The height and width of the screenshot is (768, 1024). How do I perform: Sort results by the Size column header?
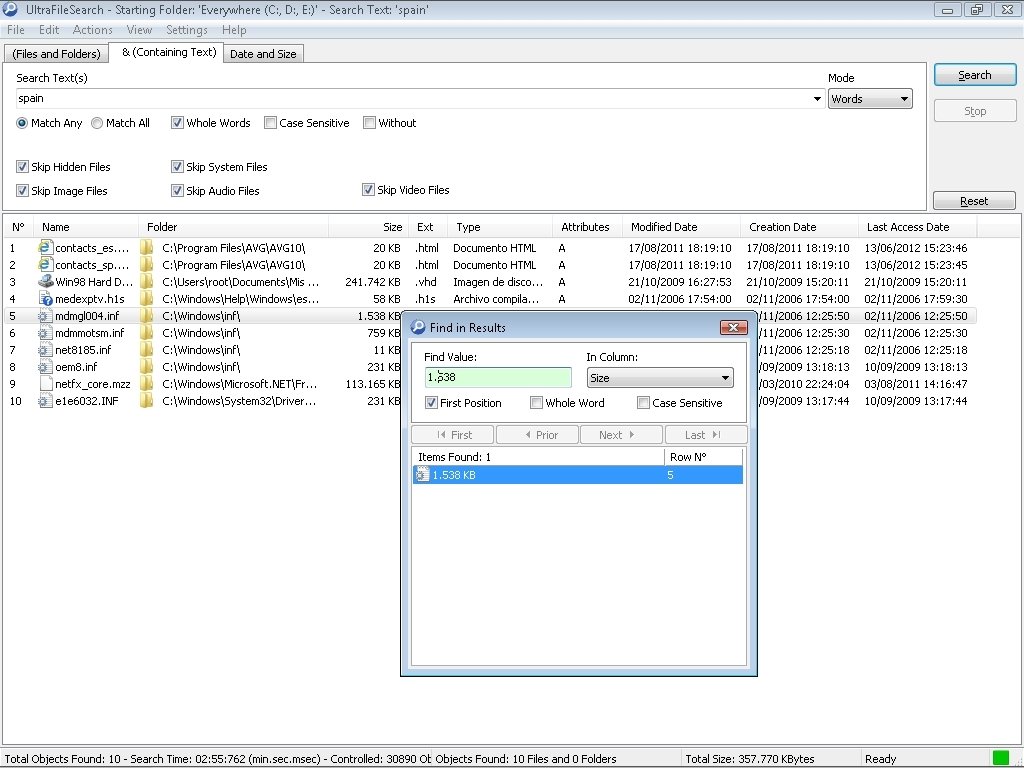(x=369, y=227)
